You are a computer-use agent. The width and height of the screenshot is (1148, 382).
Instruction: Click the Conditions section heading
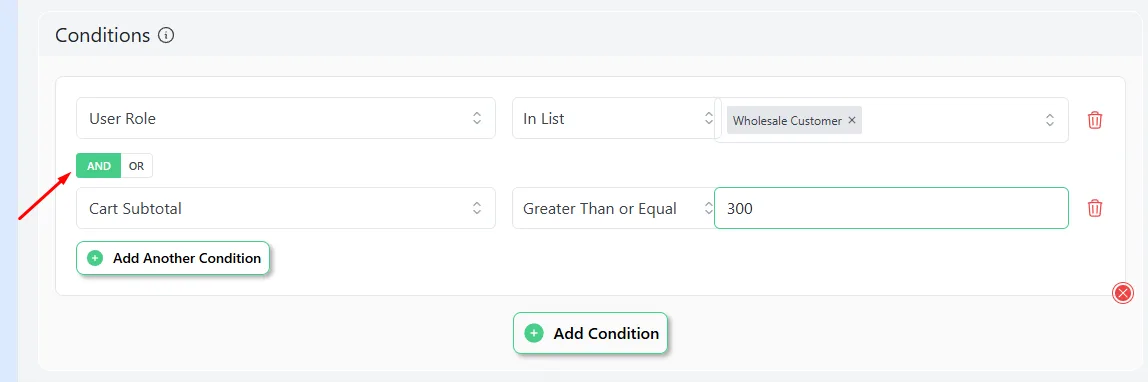pyautogui.click(x=102, y=35)
